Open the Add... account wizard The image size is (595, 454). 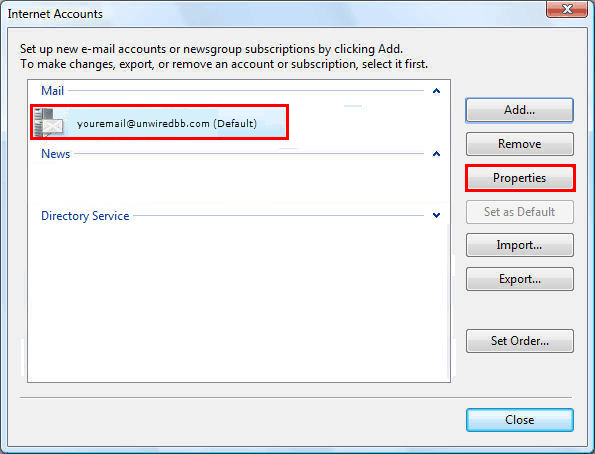click(x=519, y=110)
